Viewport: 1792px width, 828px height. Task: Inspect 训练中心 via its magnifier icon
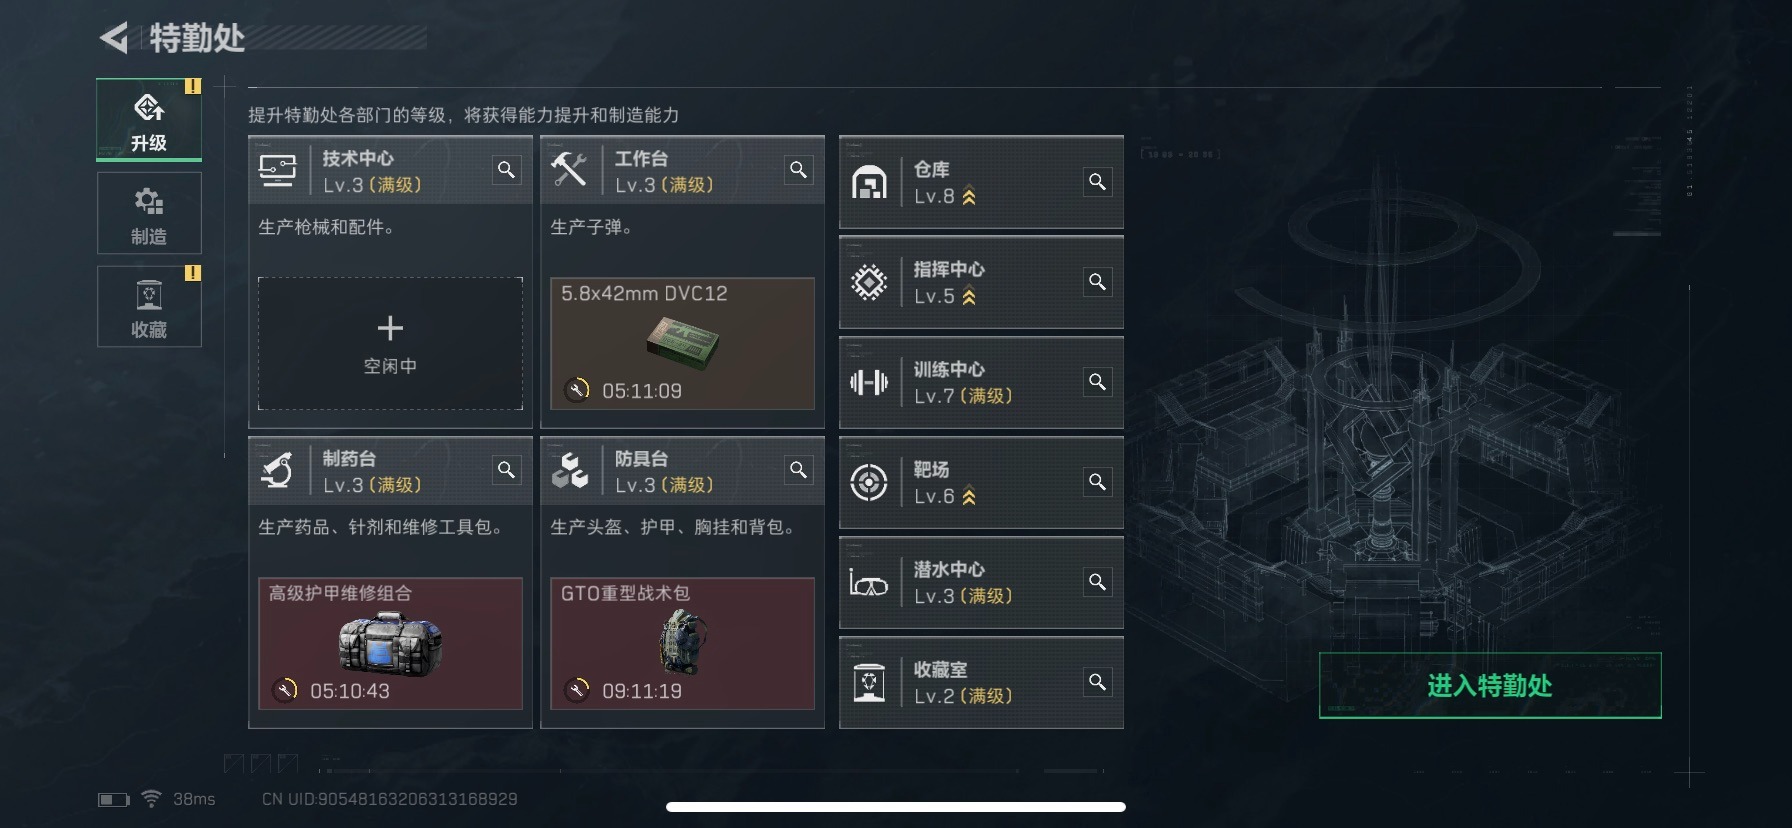pyautogui.click(x=1097, y=382)
